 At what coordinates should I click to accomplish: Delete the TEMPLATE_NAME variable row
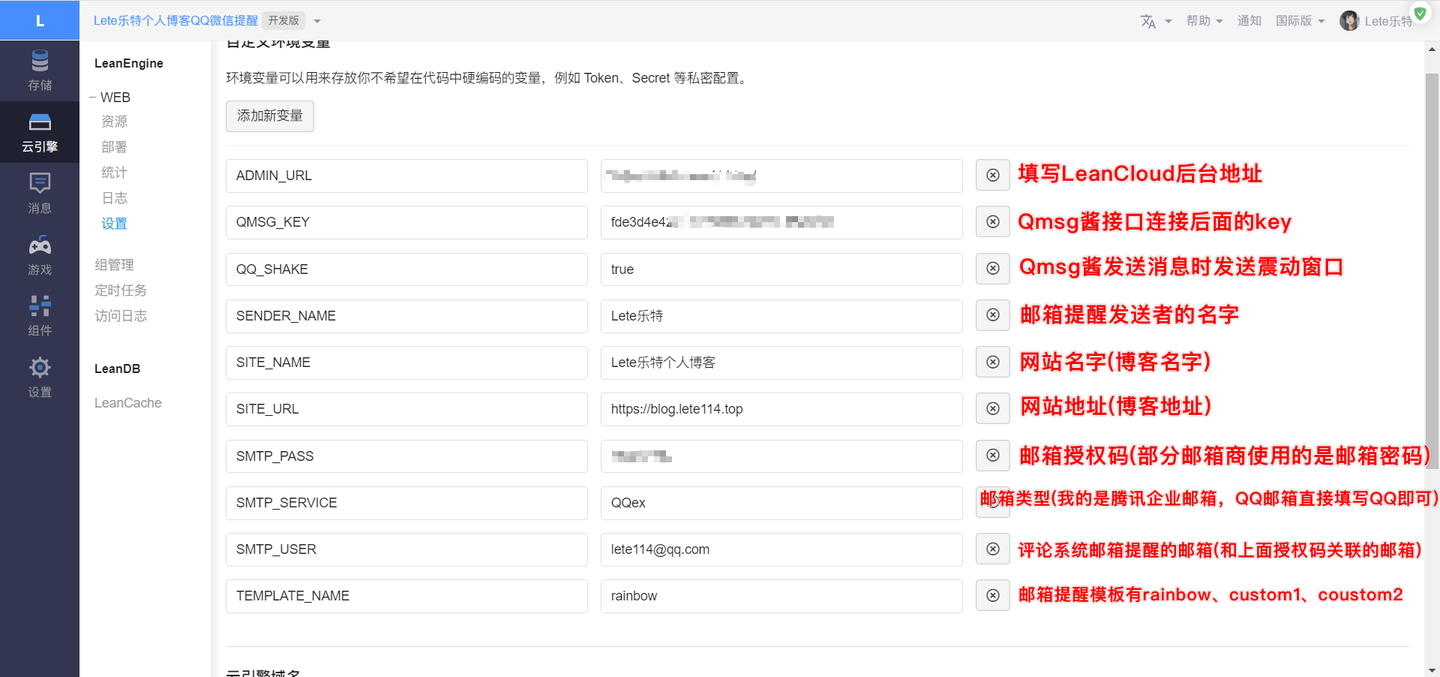tap(992, 595)
